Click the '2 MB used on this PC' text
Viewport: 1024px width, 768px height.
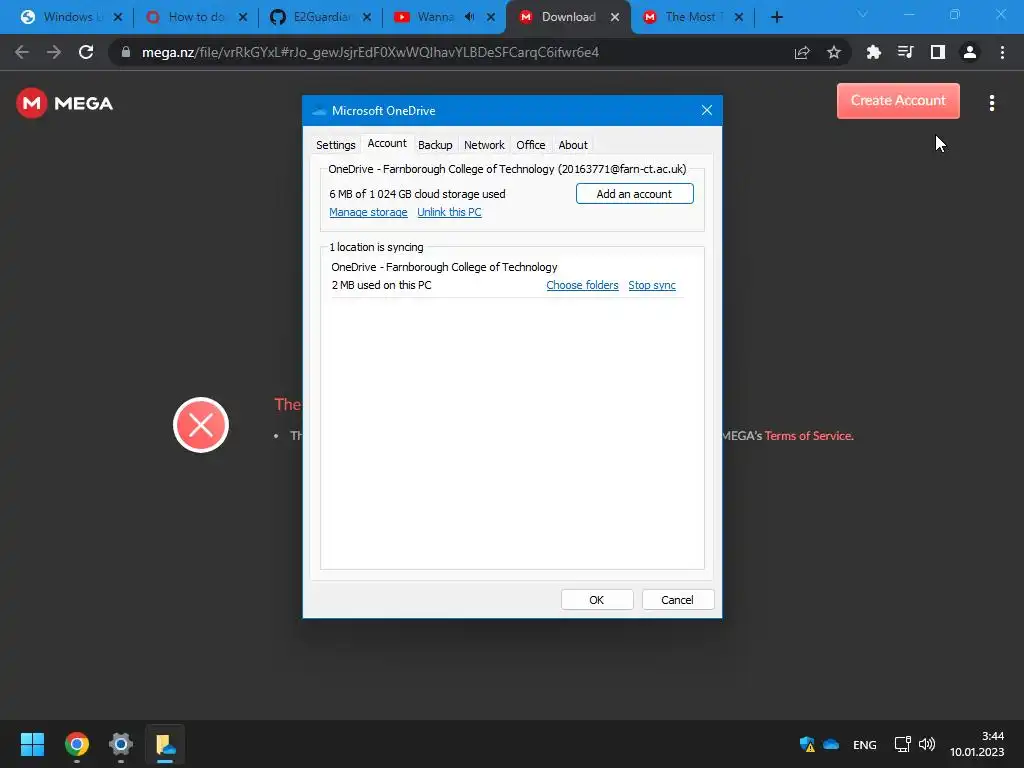tap(381, 285)
